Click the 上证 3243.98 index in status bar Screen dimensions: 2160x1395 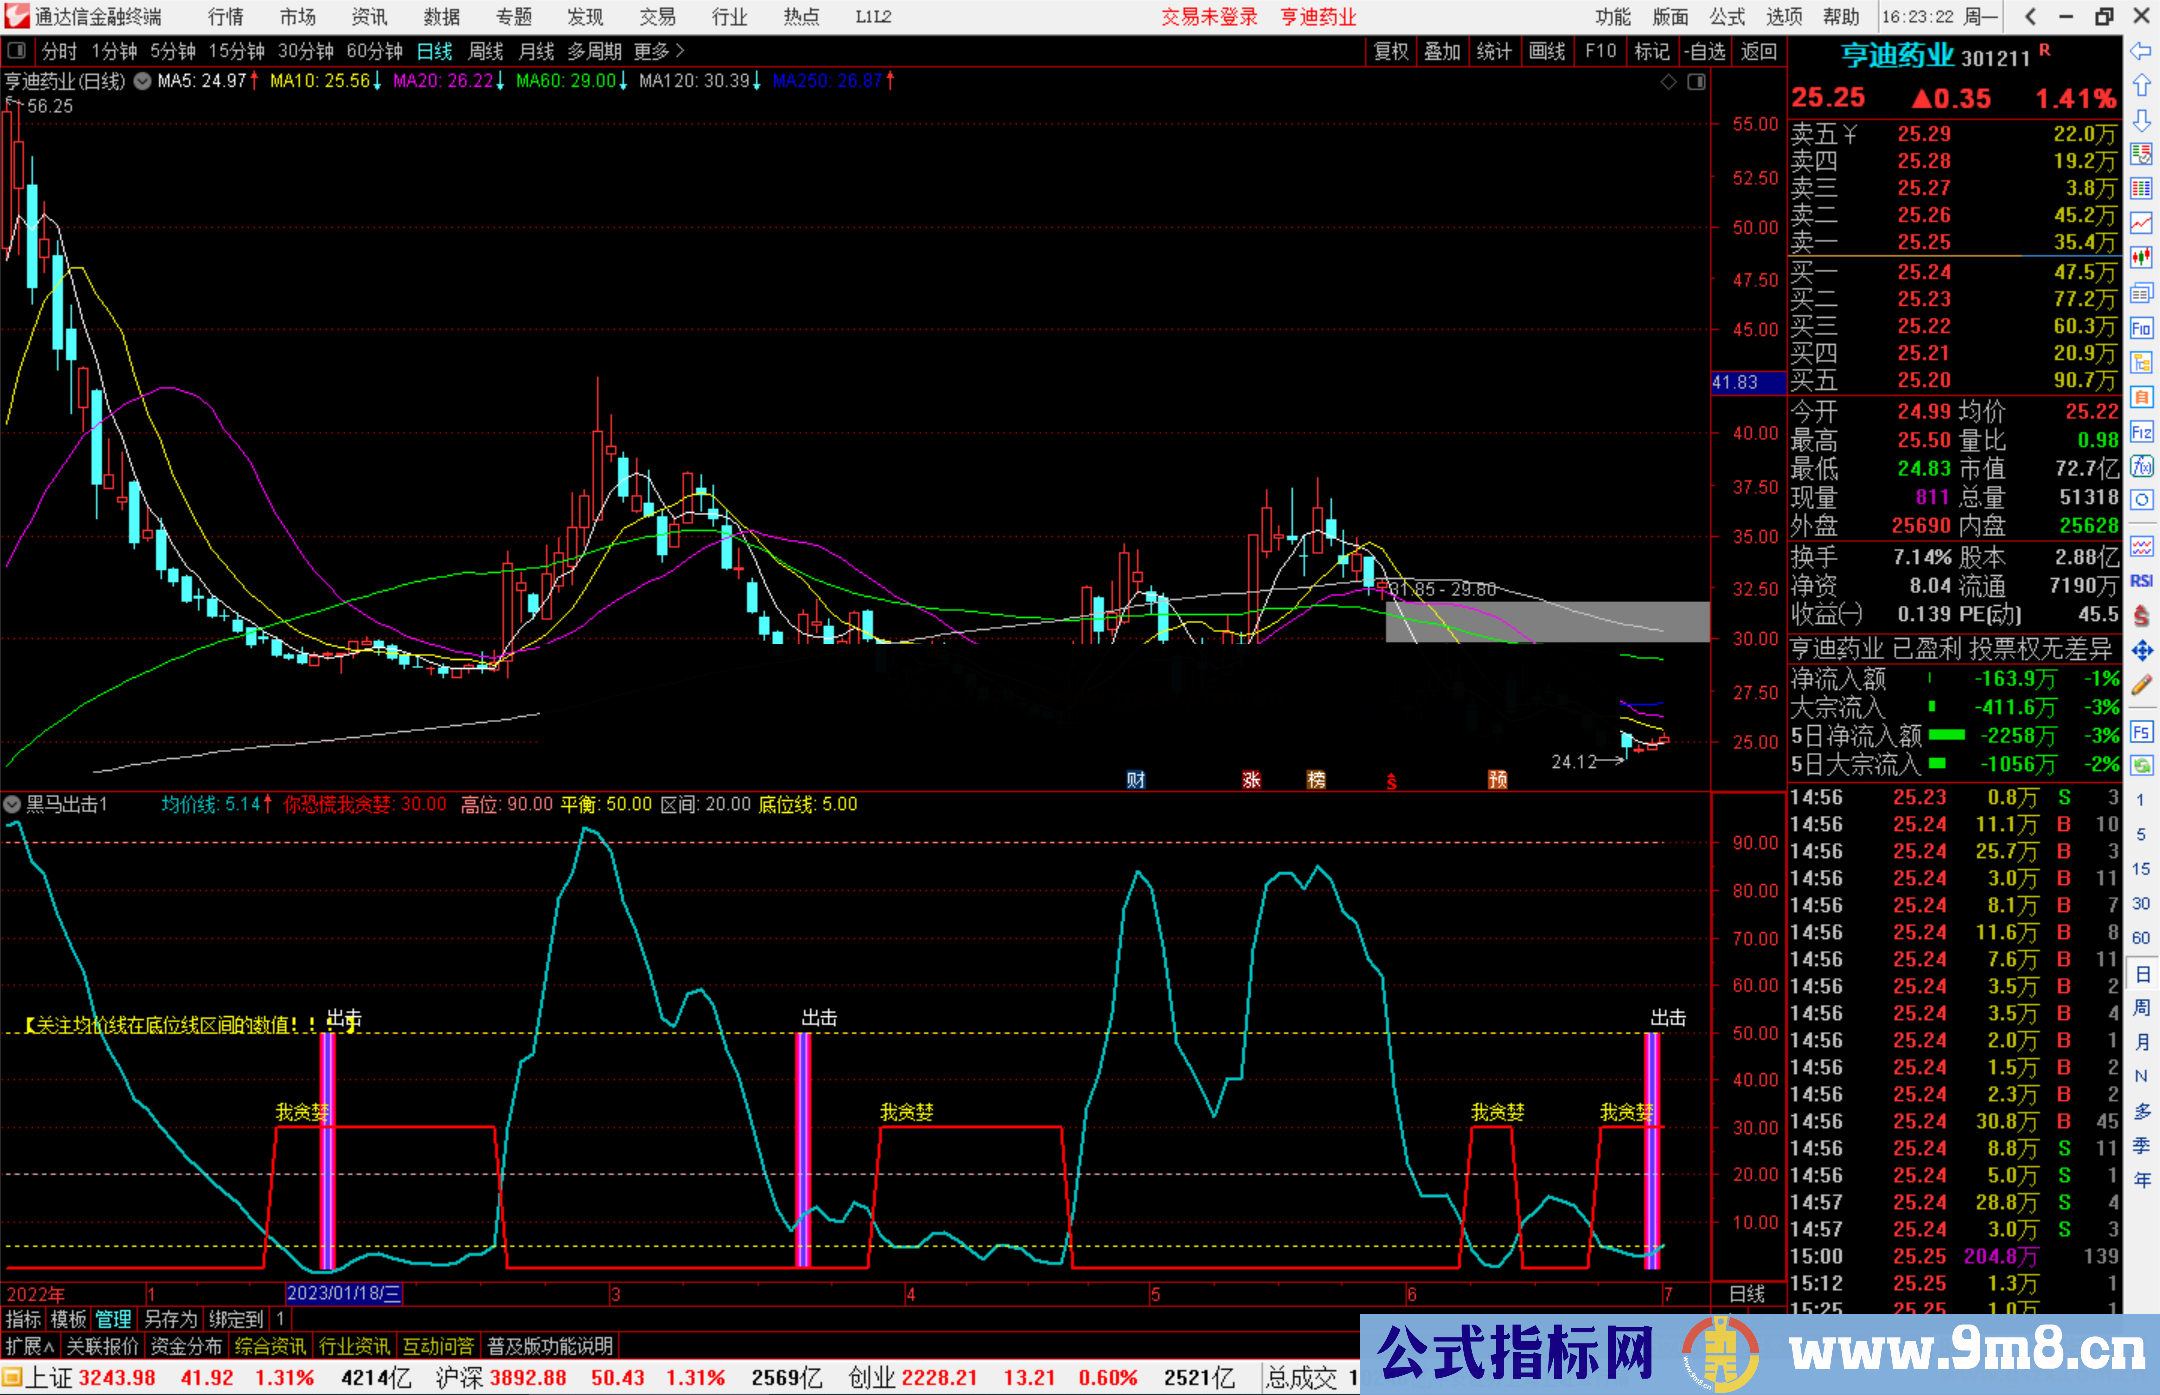click(90, 1378)
